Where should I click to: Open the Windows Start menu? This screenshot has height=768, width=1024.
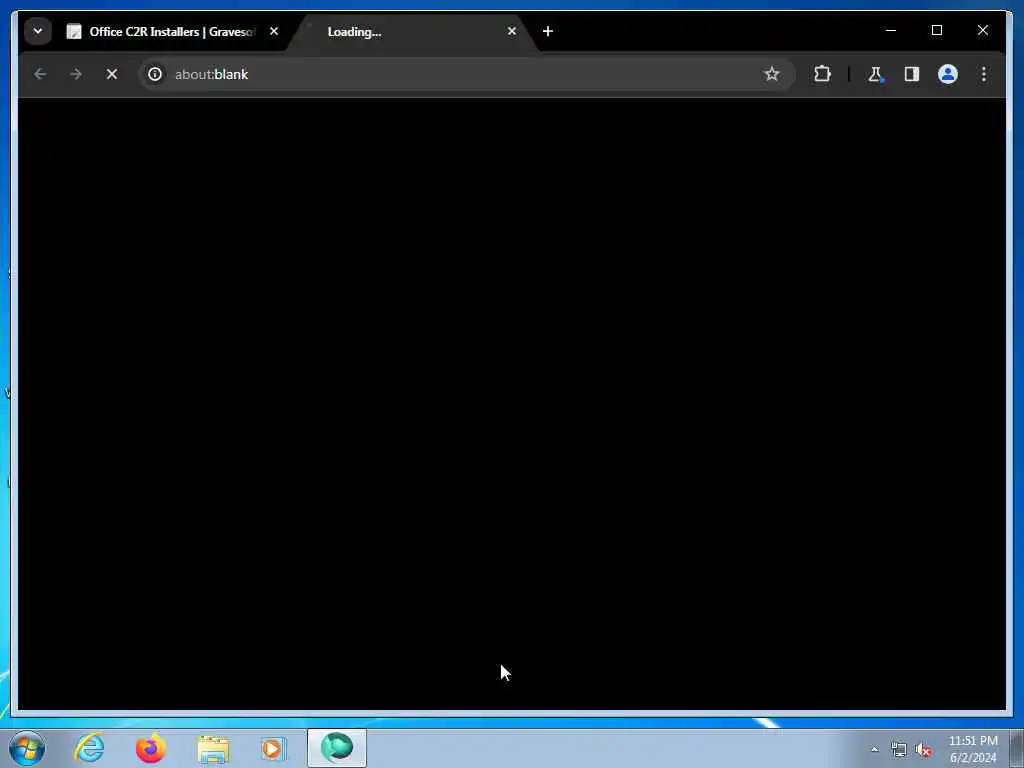coord(27,748)
